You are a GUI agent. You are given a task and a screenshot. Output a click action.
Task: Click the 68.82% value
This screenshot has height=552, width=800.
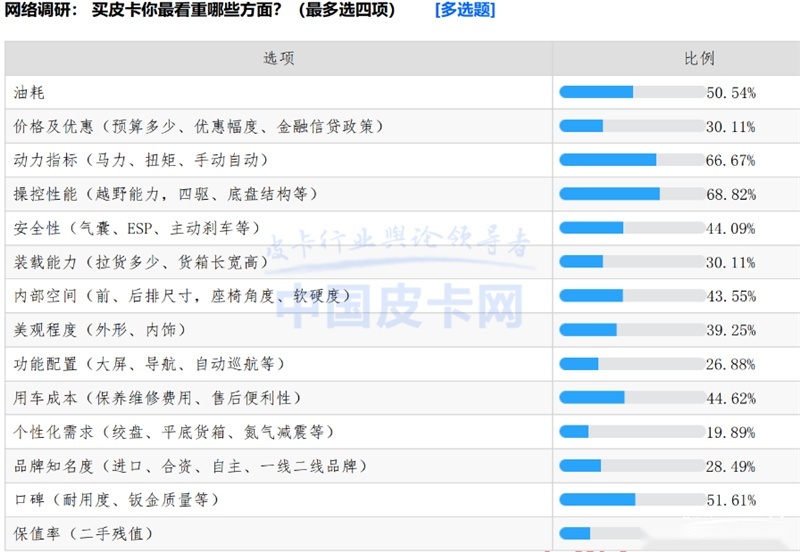731,195
